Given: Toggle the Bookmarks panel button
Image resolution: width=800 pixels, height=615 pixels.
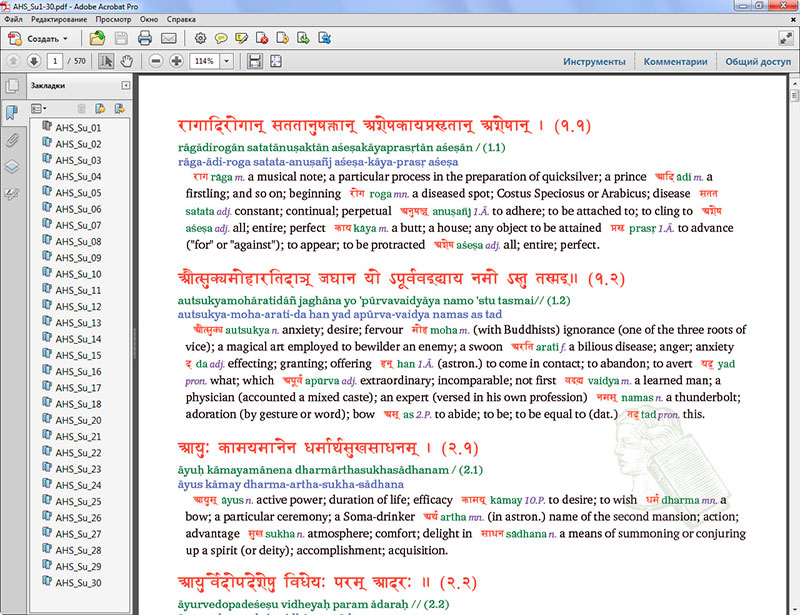Looking at the screenshot, I should pos(12,113).
